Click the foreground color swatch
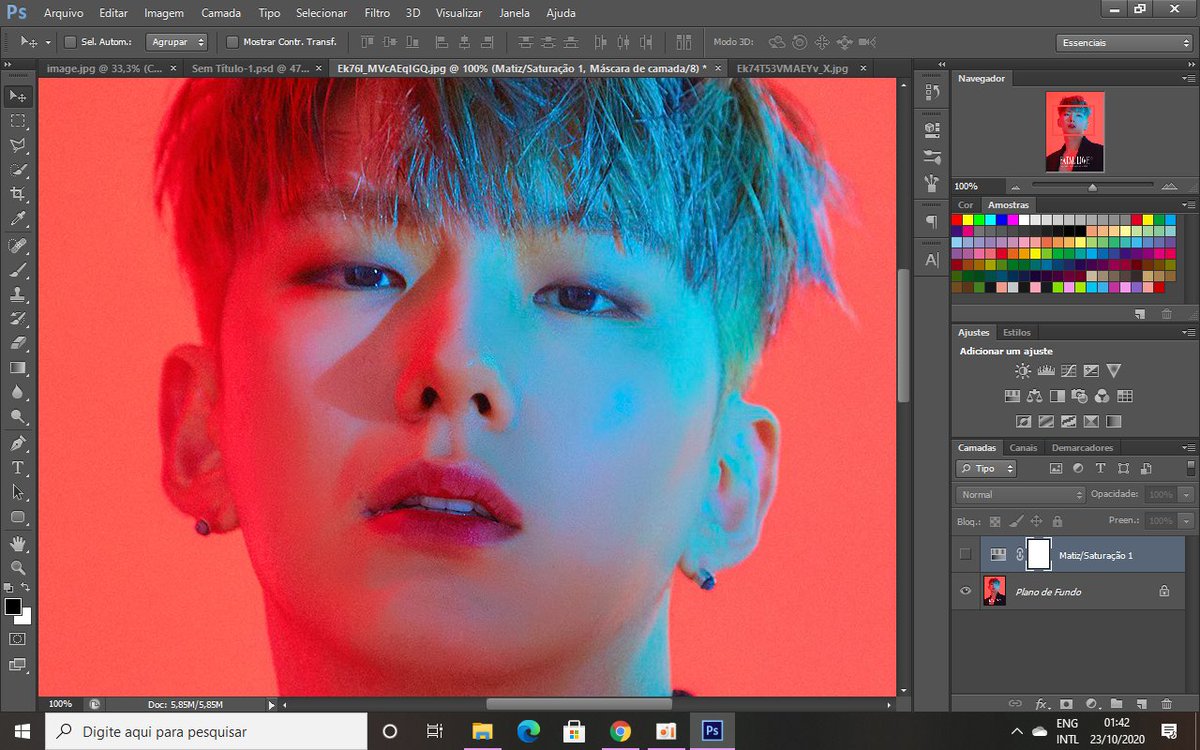This screenshot has width=1200, height=750. (13, 606)
